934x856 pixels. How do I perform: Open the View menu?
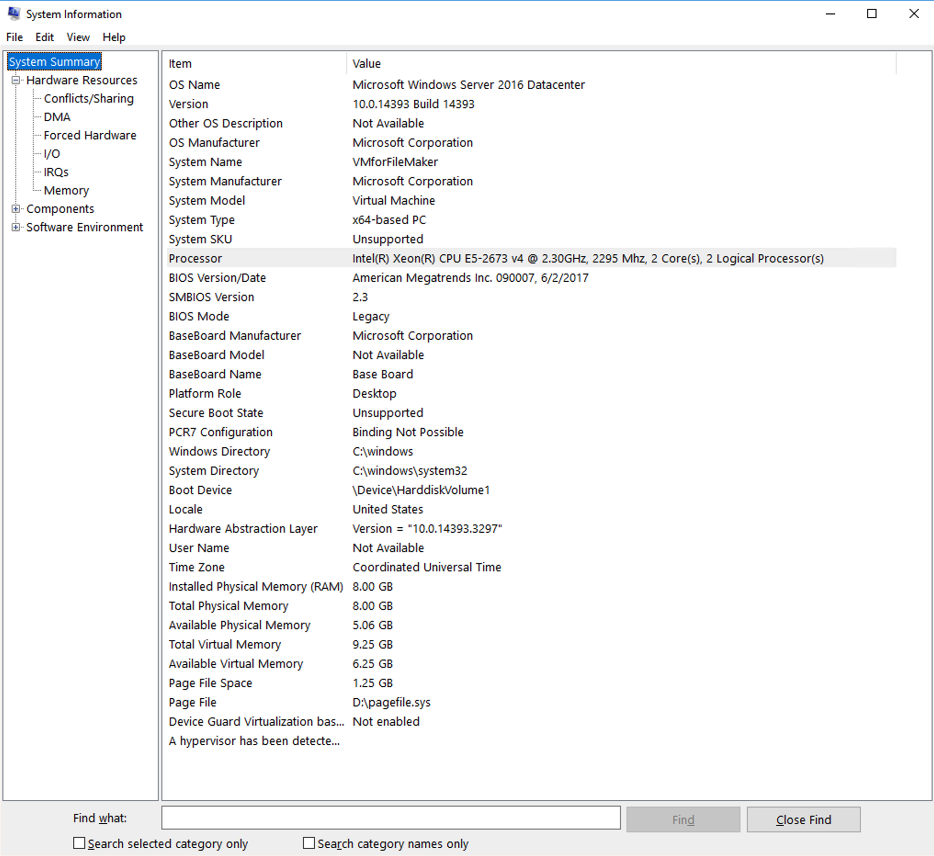coord(78,37)
